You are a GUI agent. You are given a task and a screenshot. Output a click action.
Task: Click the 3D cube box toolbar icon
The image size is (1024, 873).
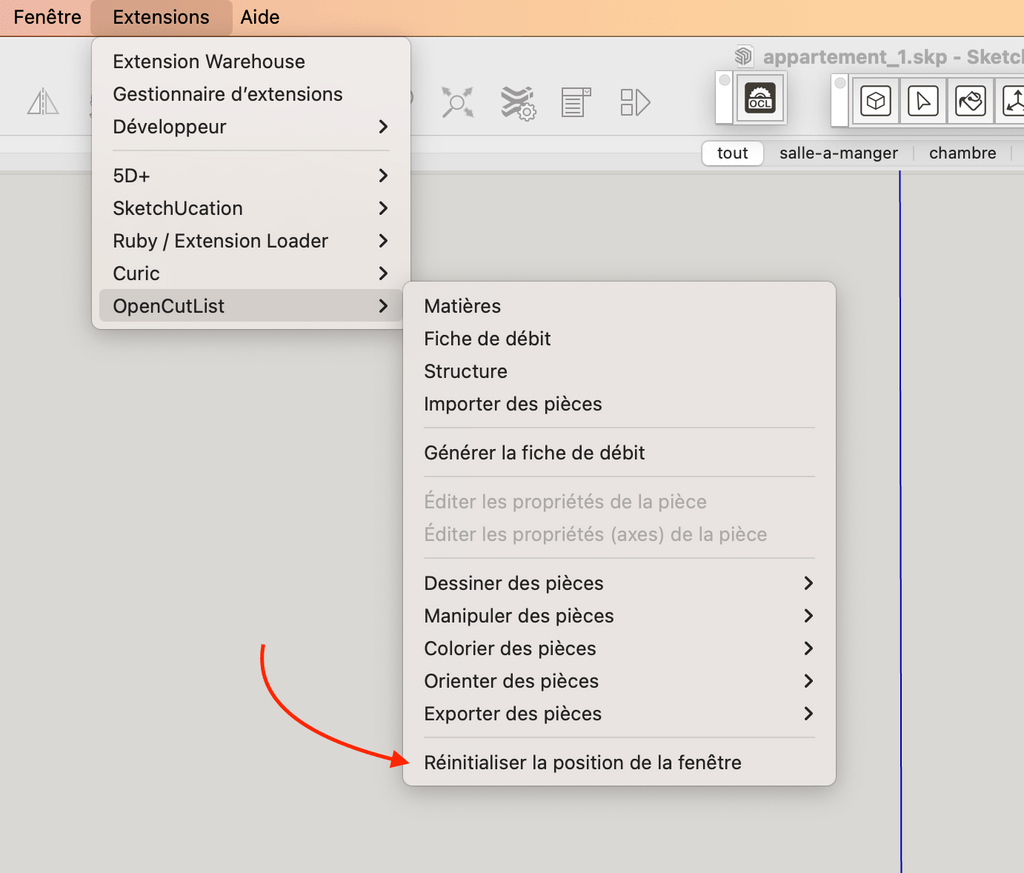click(876, 101)
